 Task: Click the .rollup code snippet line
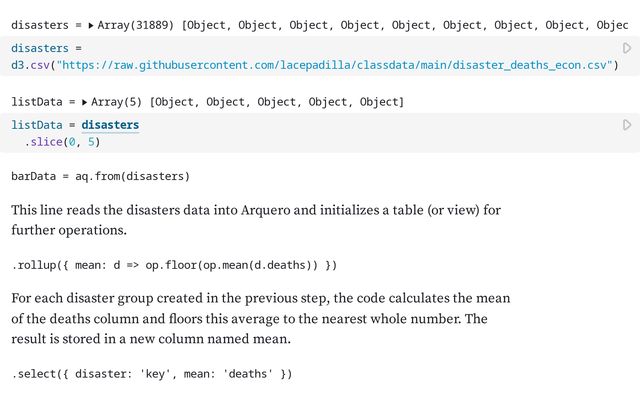(174, 265)
